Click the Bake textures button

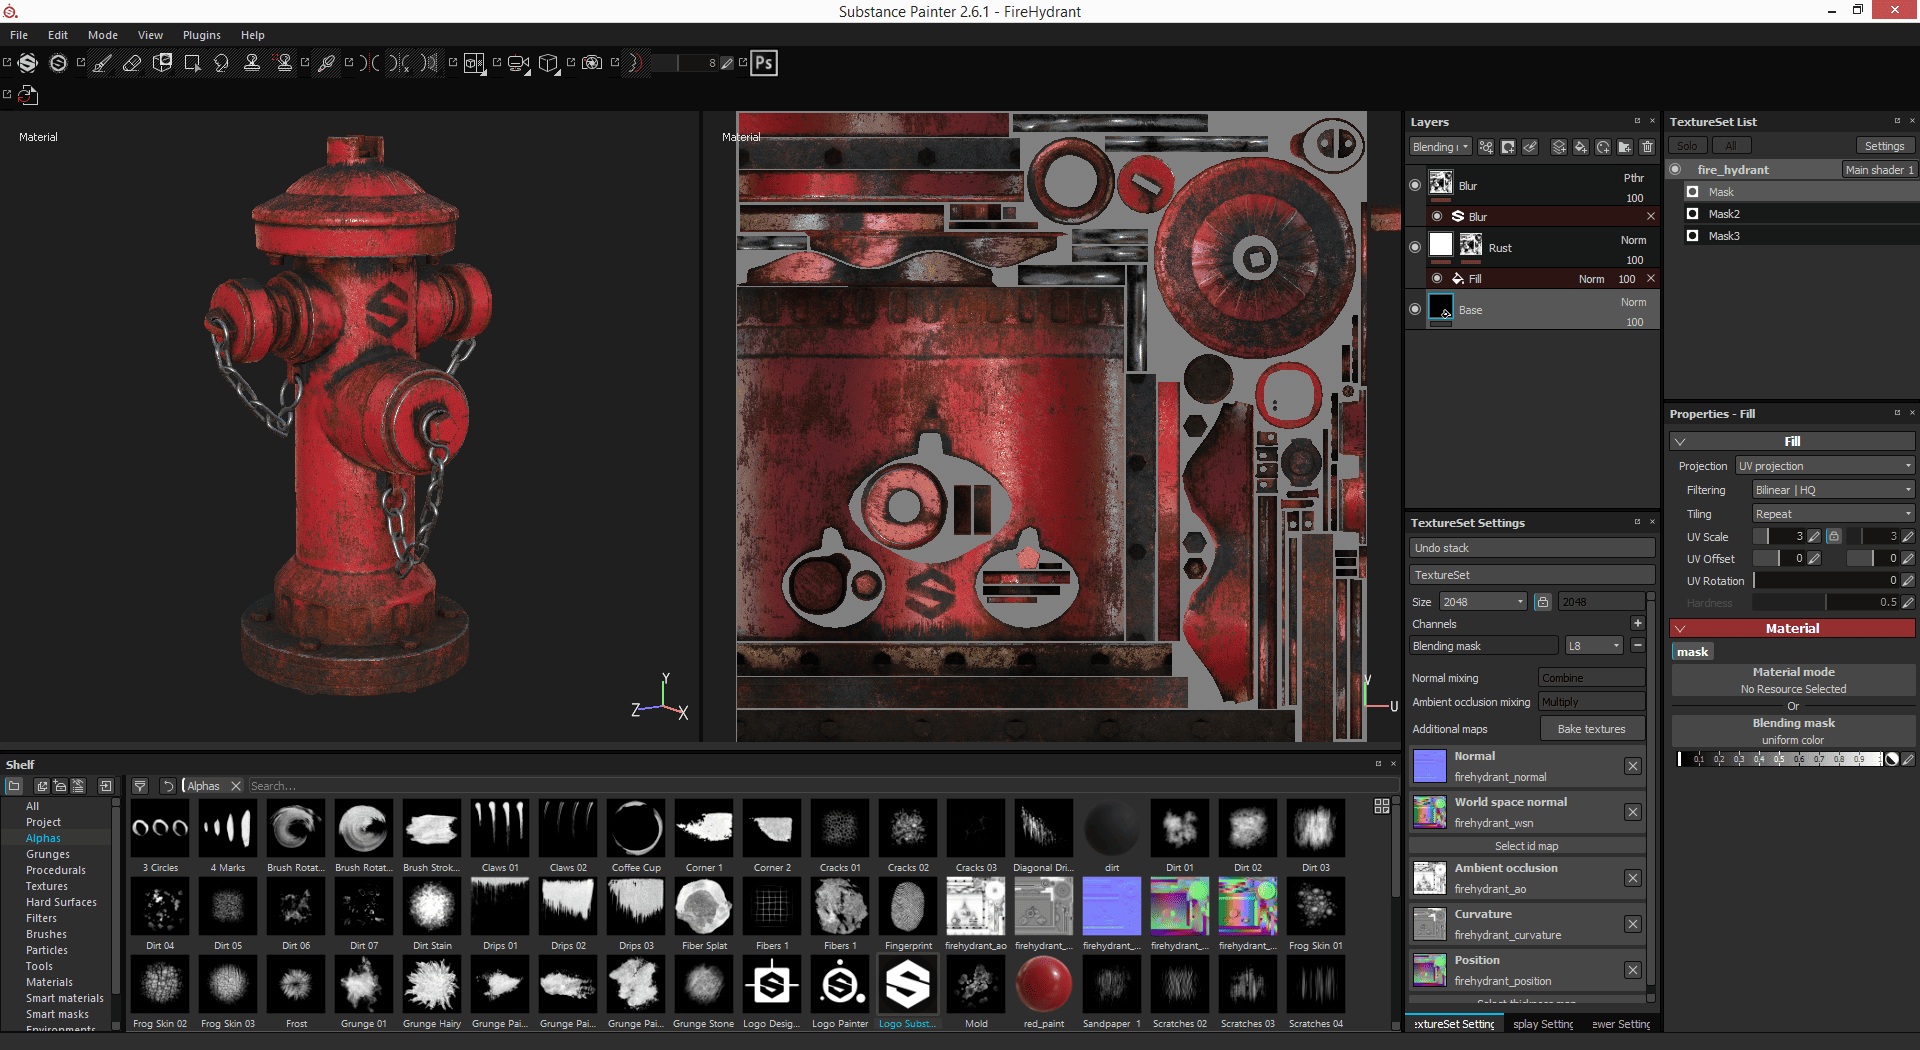coord(1591,729)
